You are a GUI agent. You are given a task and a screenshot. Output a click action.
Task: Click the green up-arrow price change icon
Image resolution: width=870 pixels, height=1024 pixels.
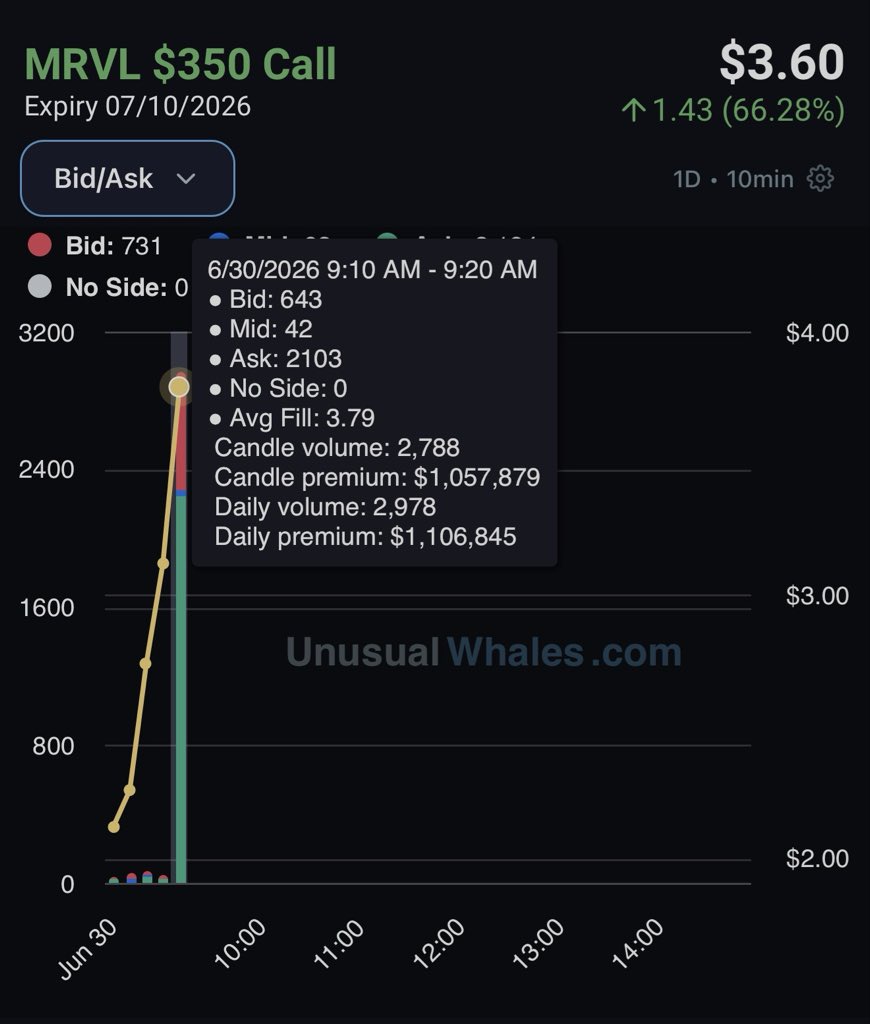pyautogui.click(x=633, y=110)
